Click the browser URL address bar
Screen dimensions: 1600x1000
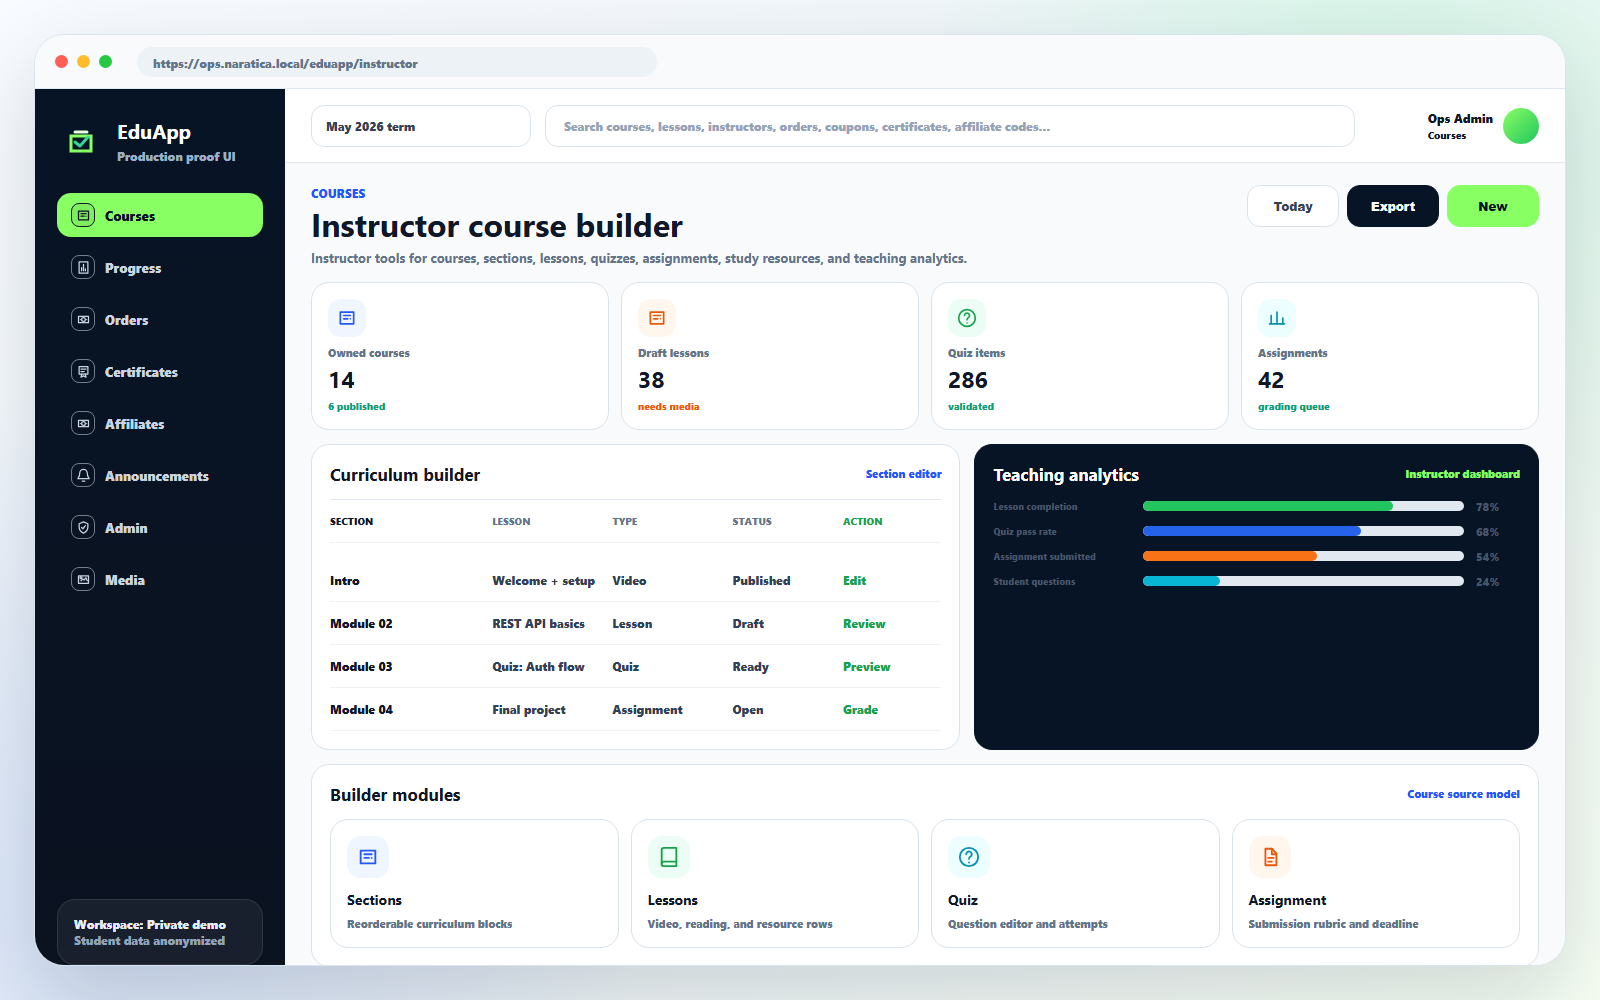[397, 63]
